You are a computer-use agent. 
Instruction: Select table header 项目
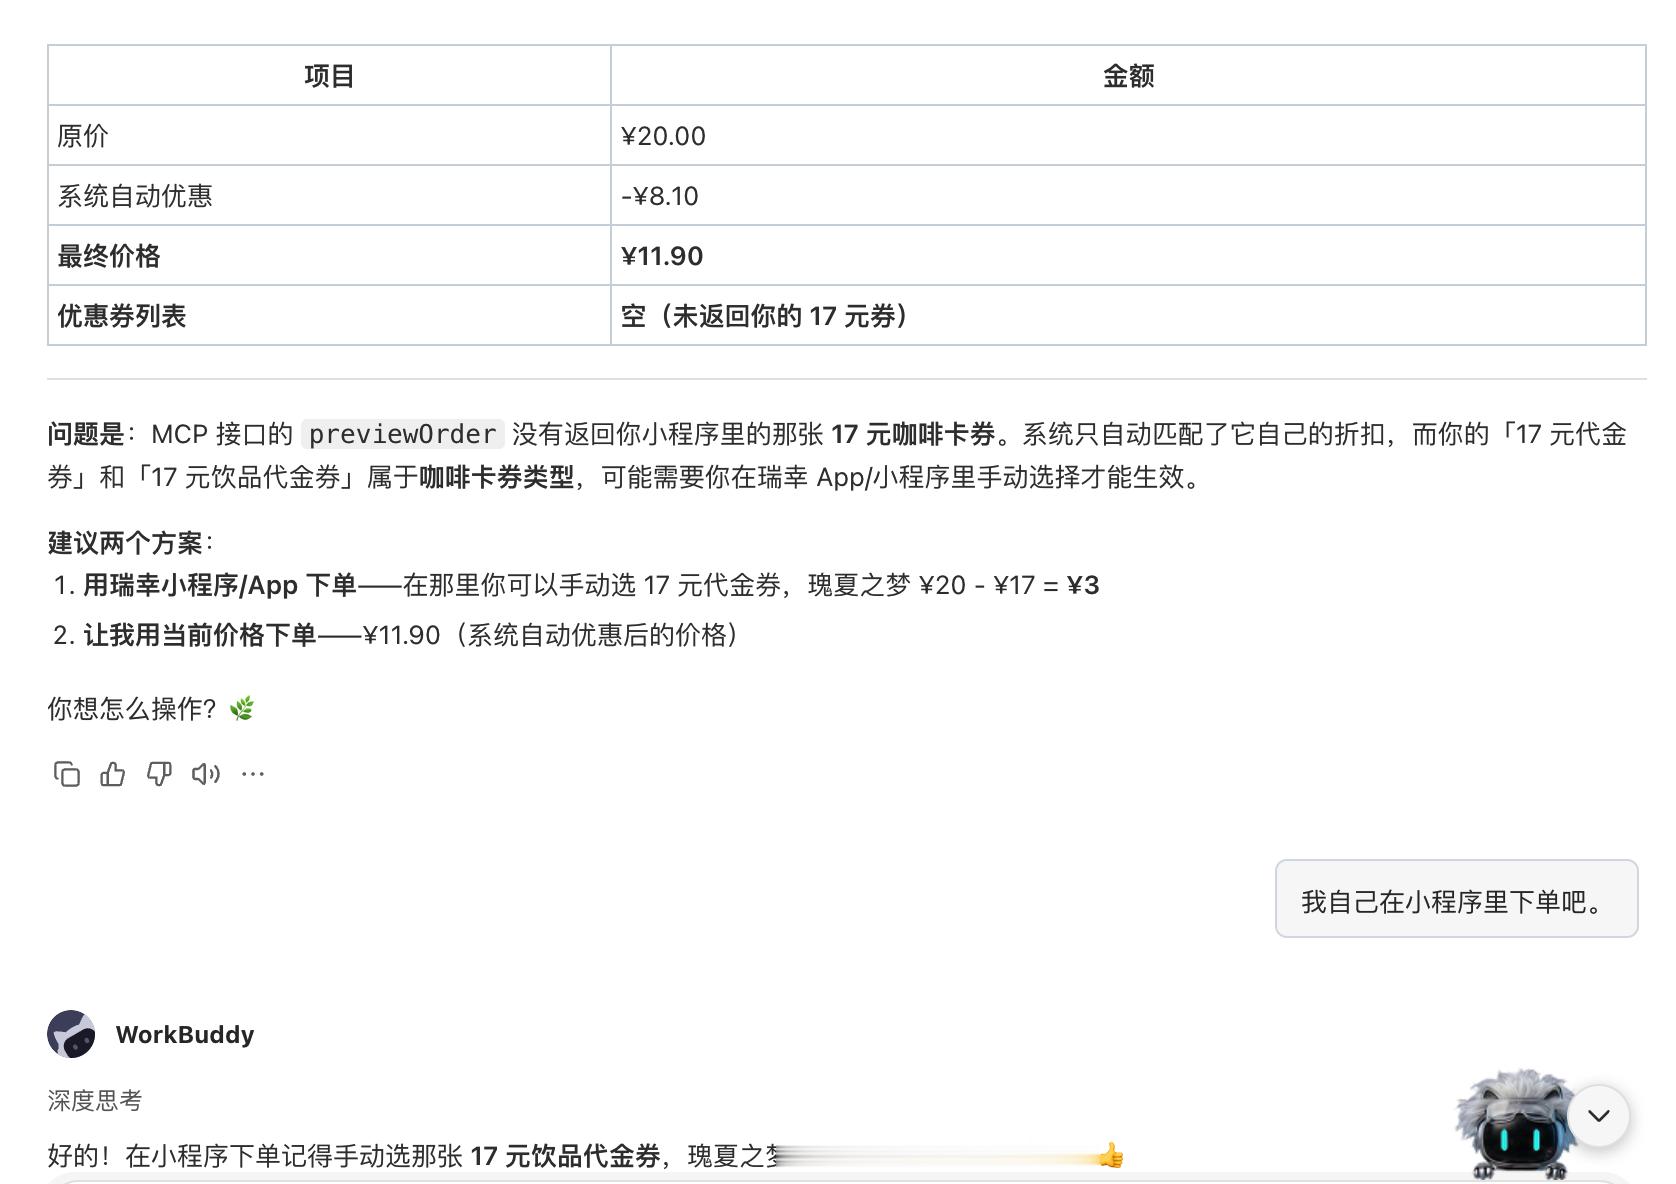click(329, 76)
